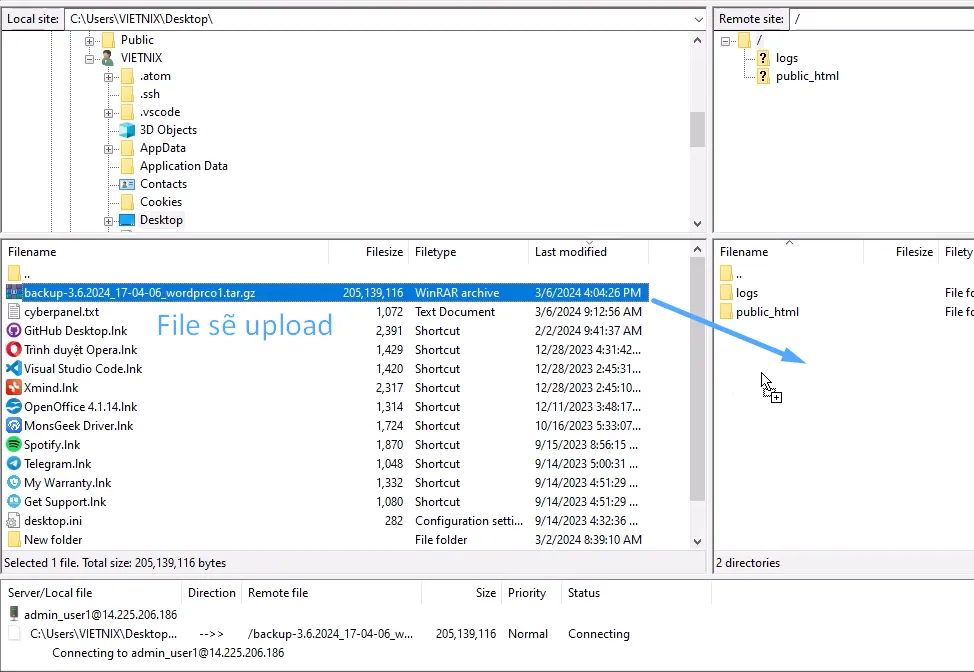Click the Spotify.lnk file icon
974x672 pixels.
(14, 445)
